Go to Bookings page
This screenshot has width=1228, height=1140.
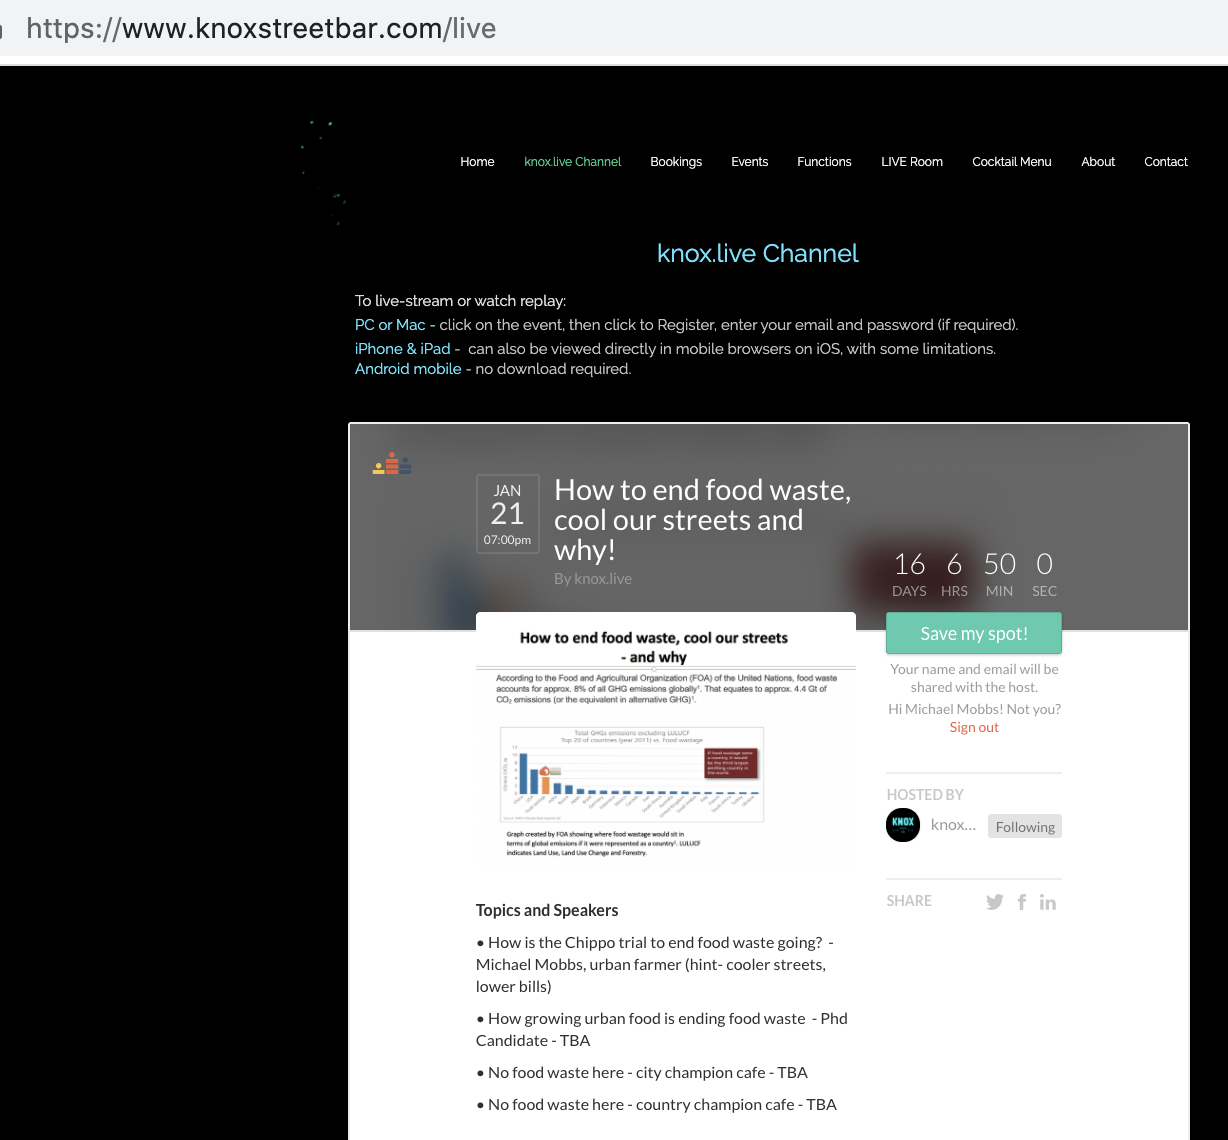[676, 162]
